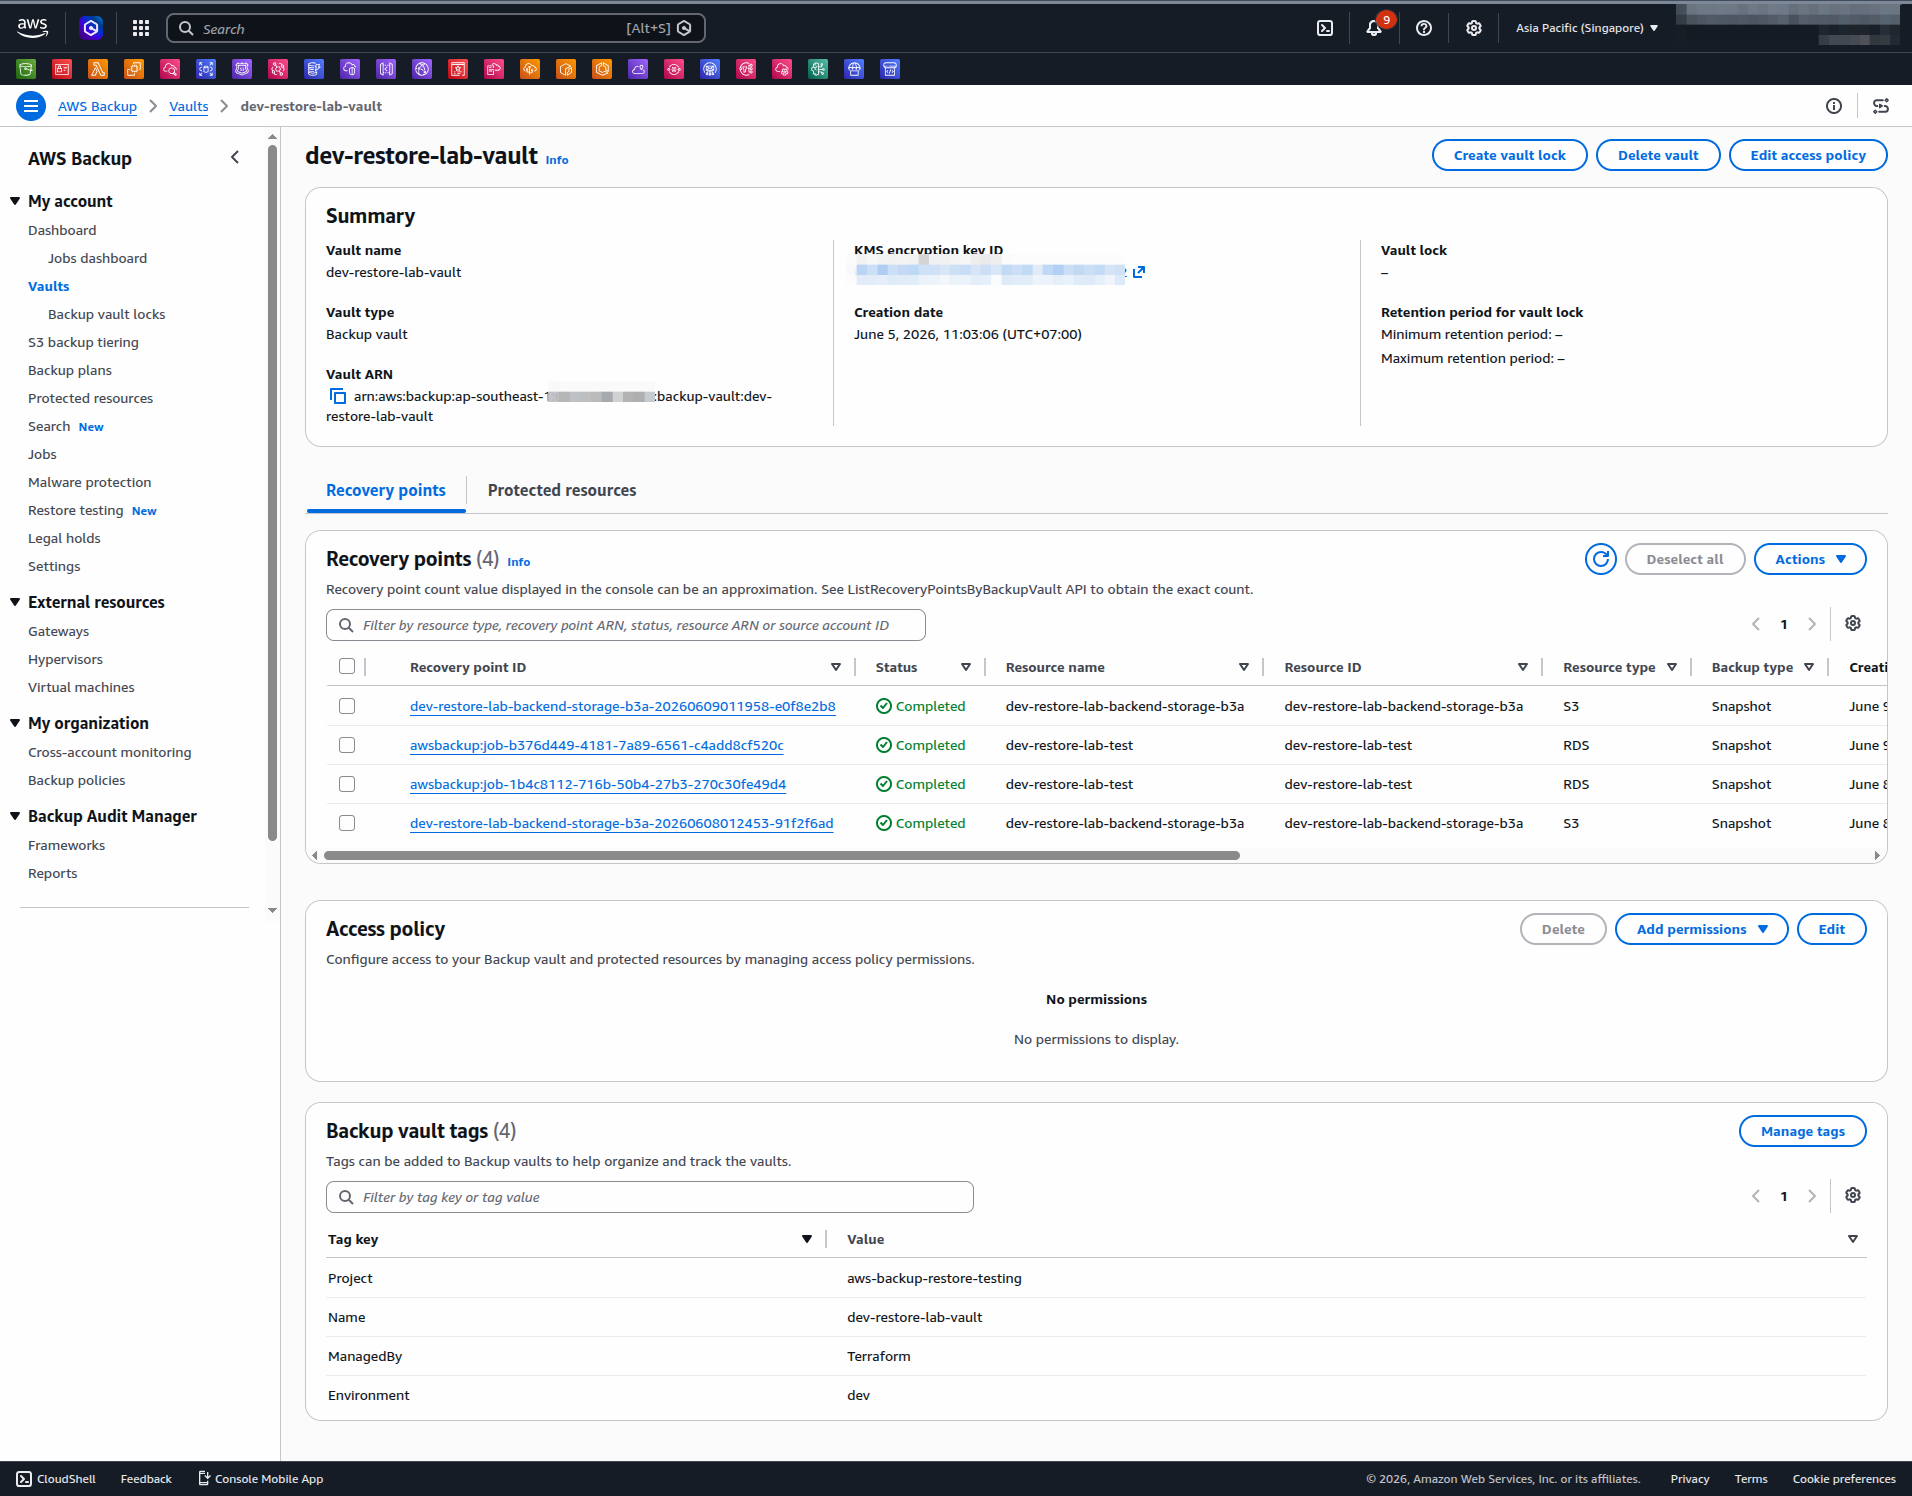This screenshot has width=1912, height=1496.
Task: Check the recovery point row ending e0f8e2b8
Action: click(x=347, y=706)
